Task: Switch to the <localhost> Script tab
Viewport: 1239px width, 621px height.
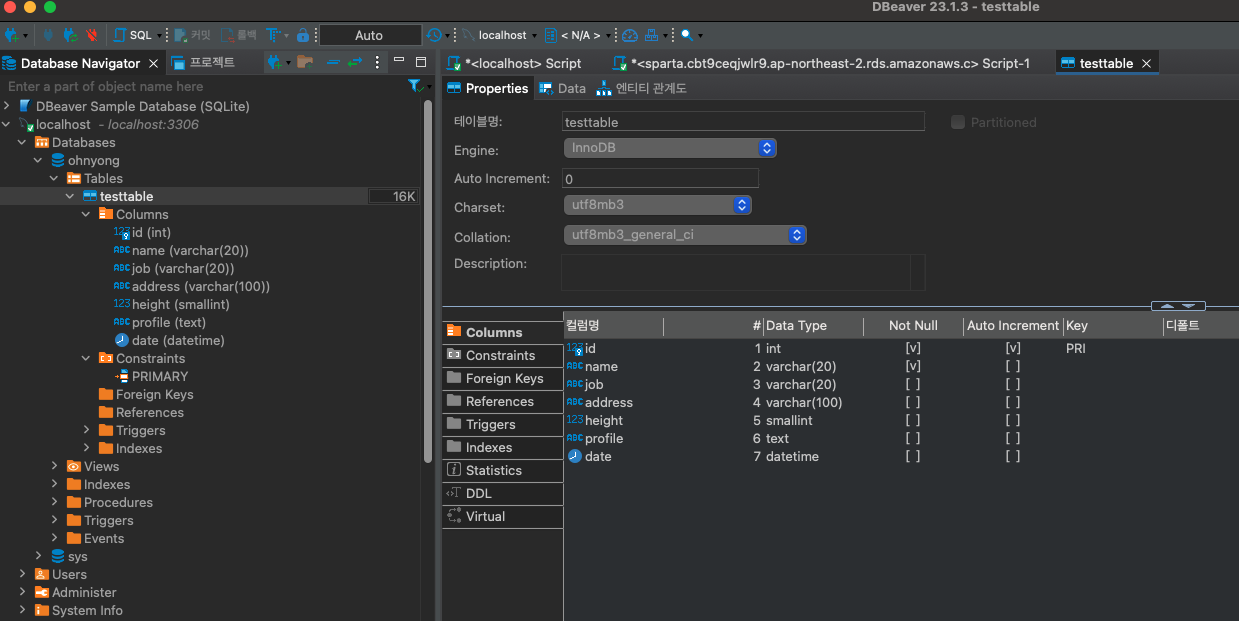Action: pyautogui.click(x=513, y=63)
